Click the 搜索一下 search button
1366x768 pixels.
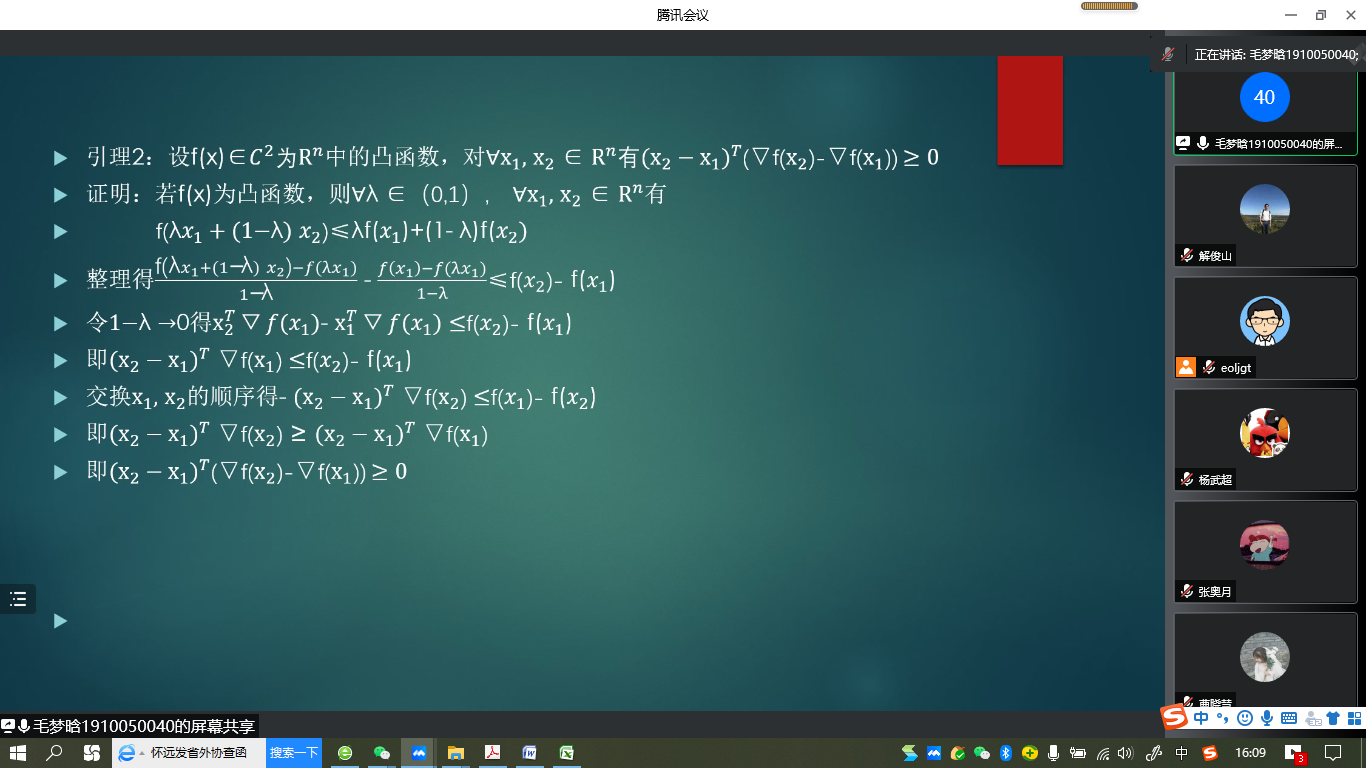(294, 753)
